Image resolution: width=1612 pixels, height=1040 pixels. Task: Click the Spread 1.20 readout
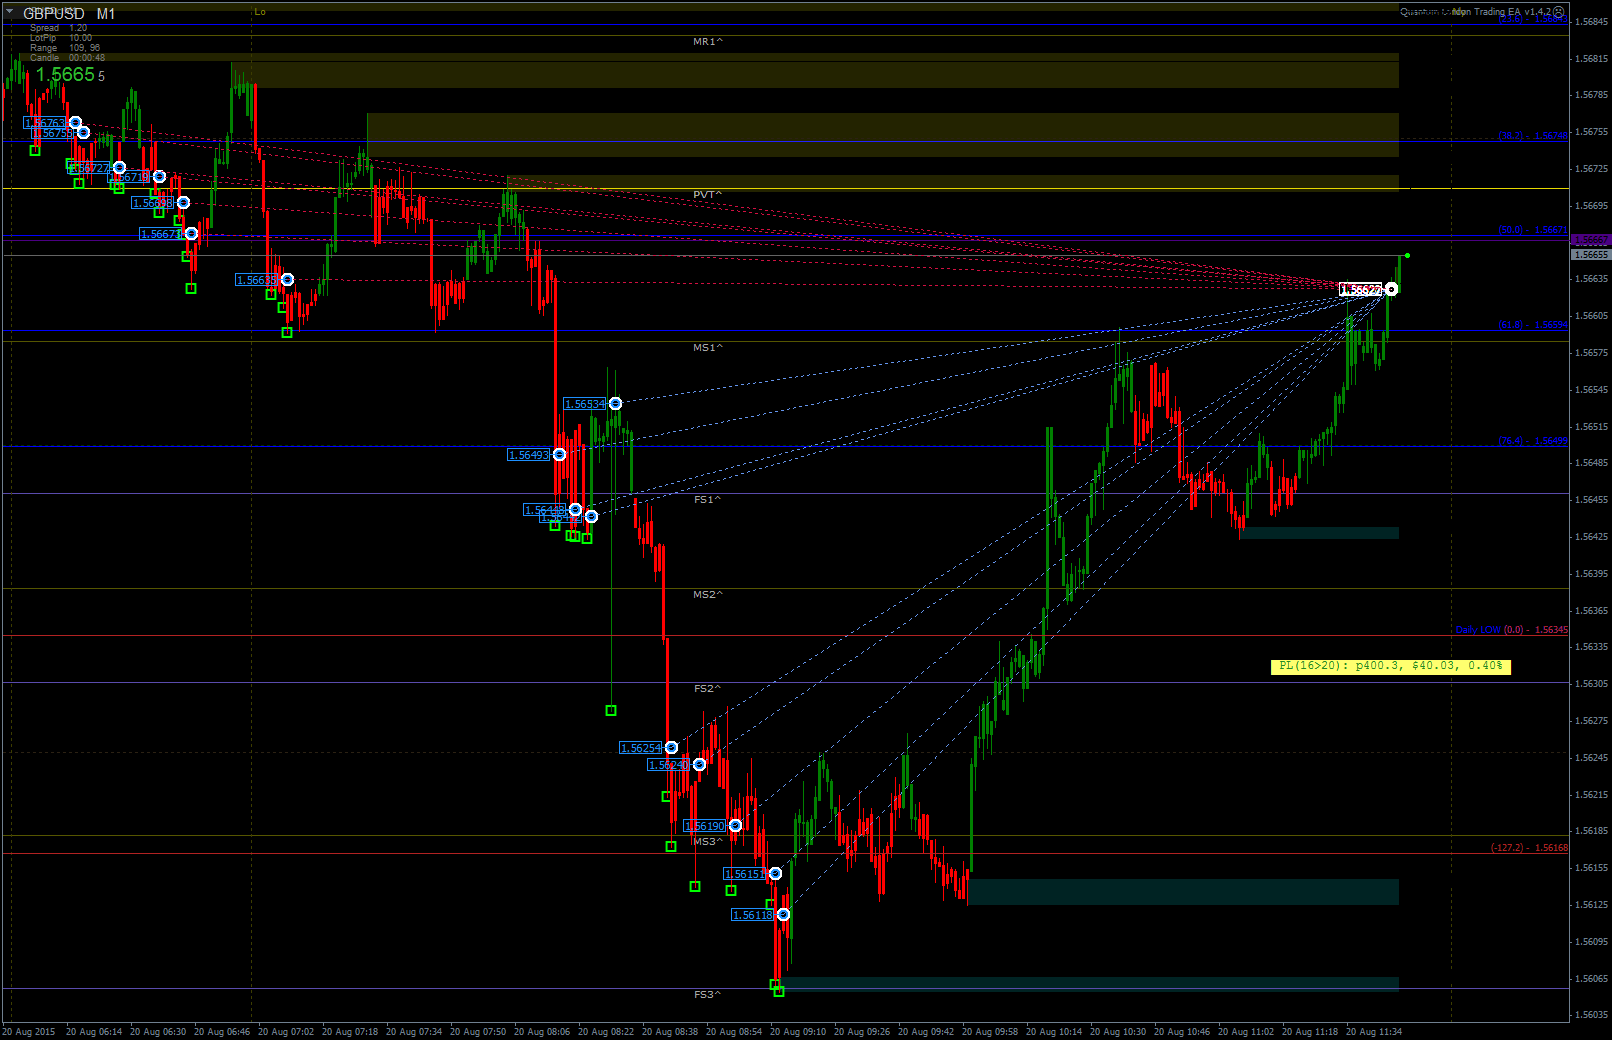pyautogui.click(x=58, y=28)
